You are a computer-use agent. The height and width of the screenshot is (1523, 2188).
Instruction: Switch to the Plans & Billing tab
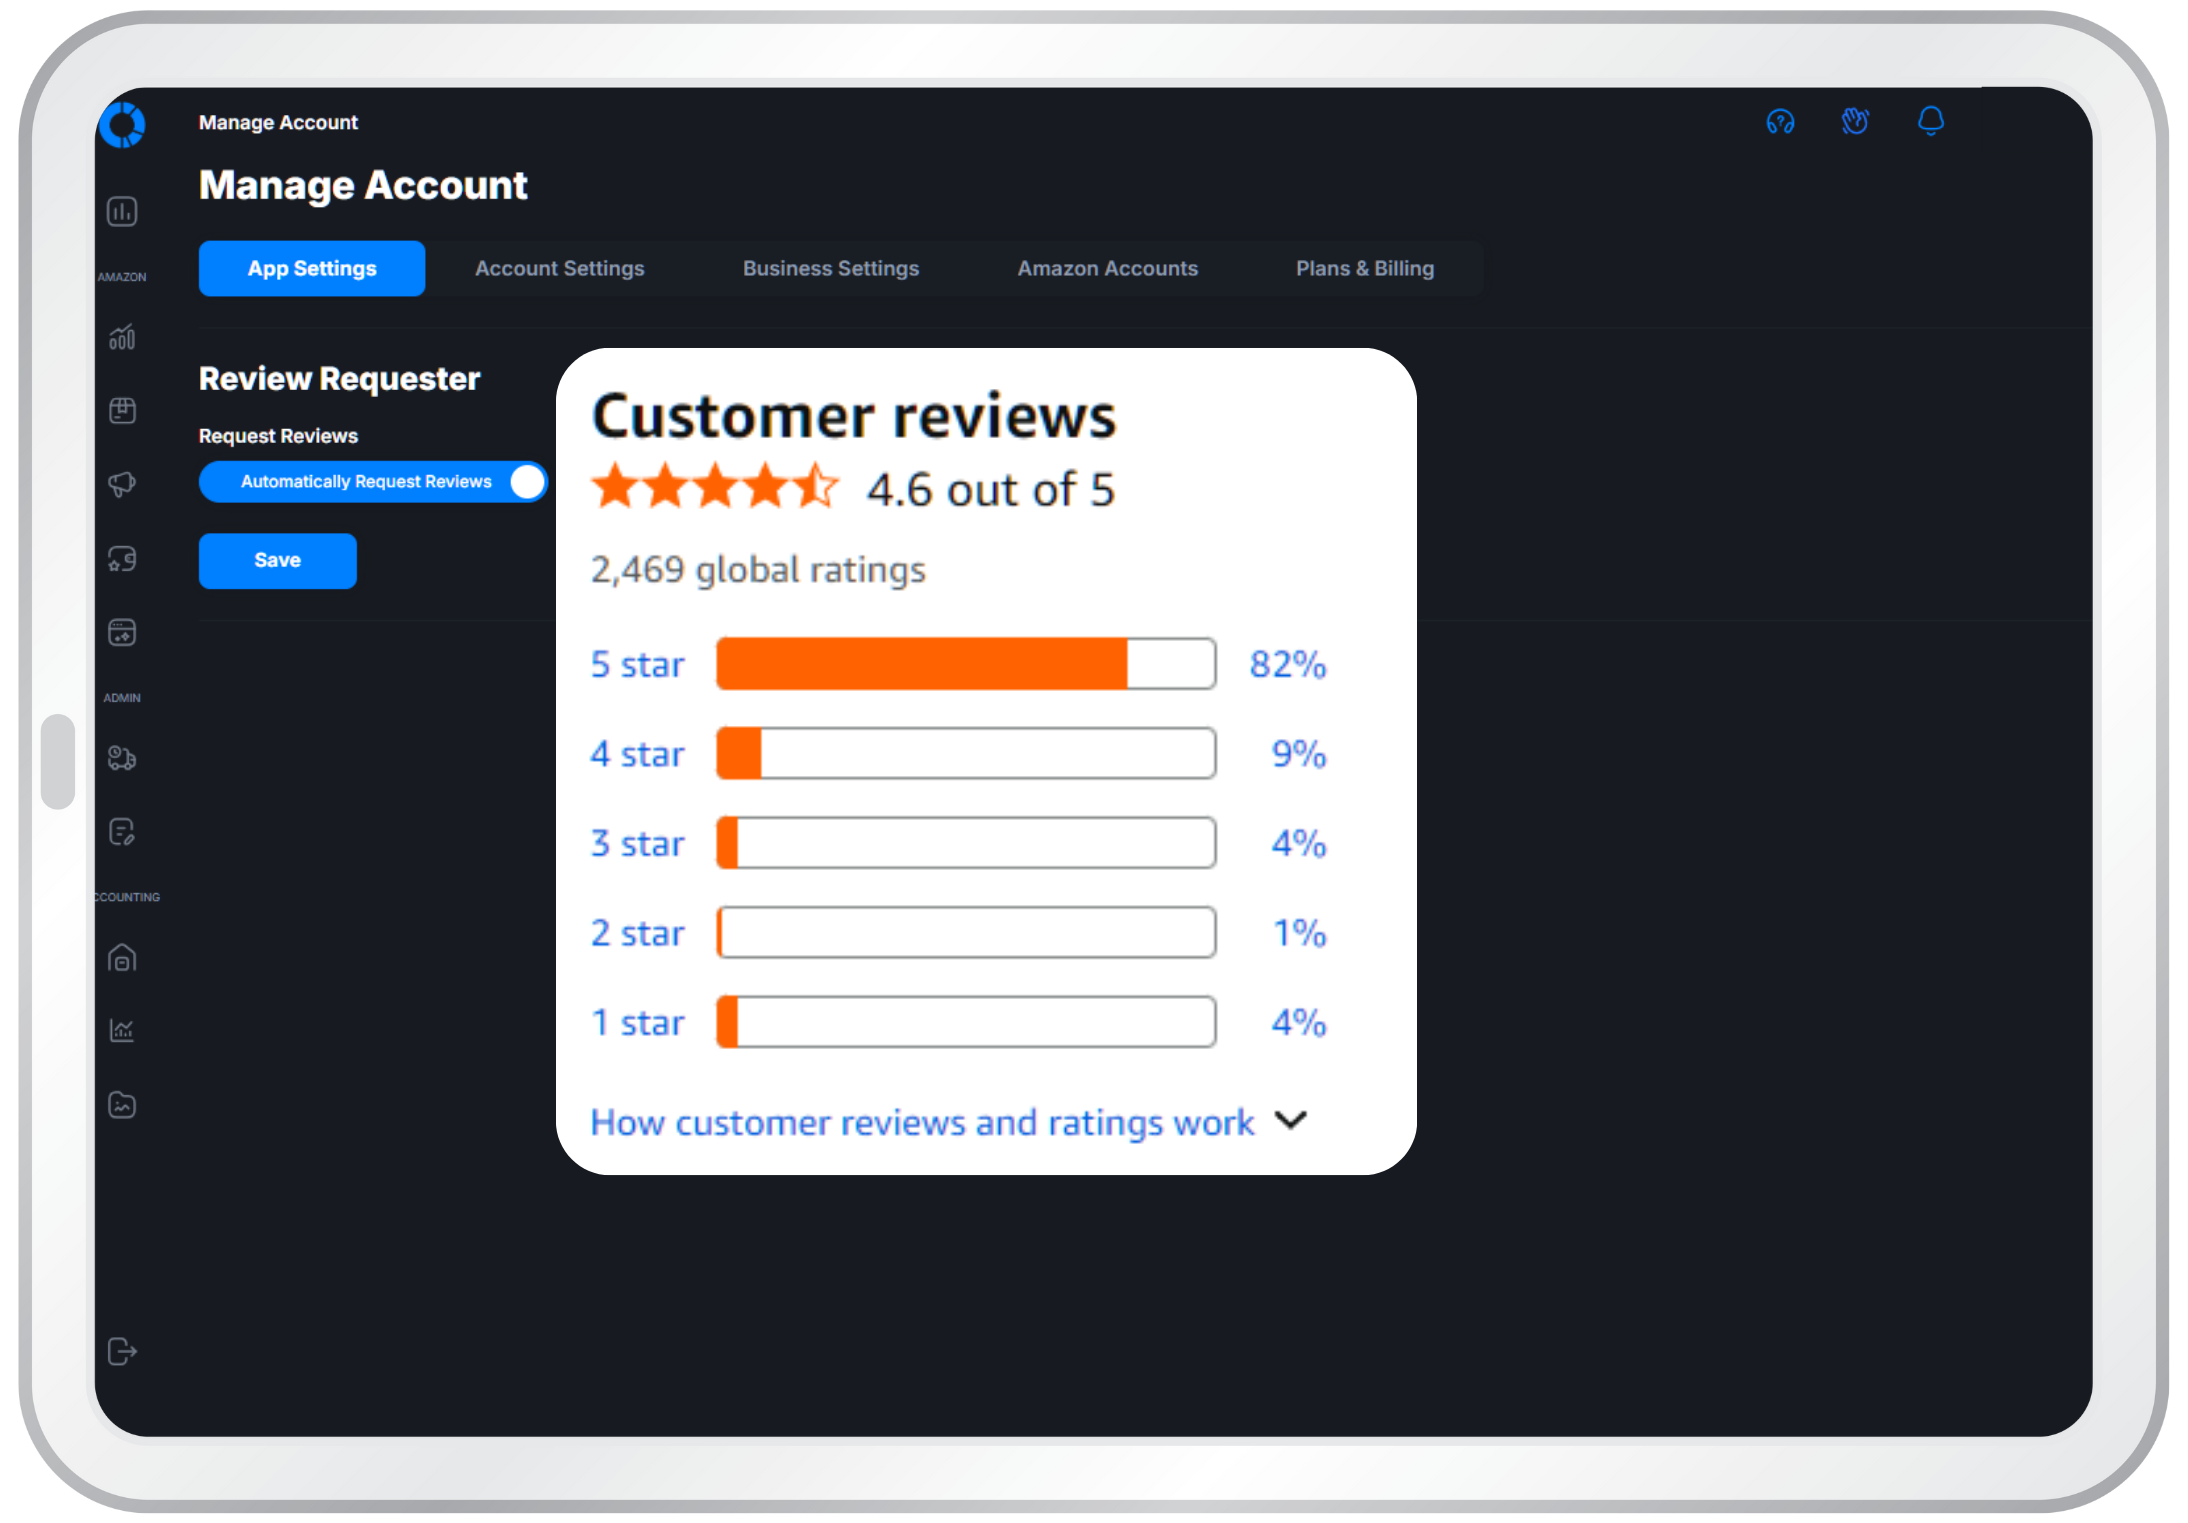(x=1364, y=268)
